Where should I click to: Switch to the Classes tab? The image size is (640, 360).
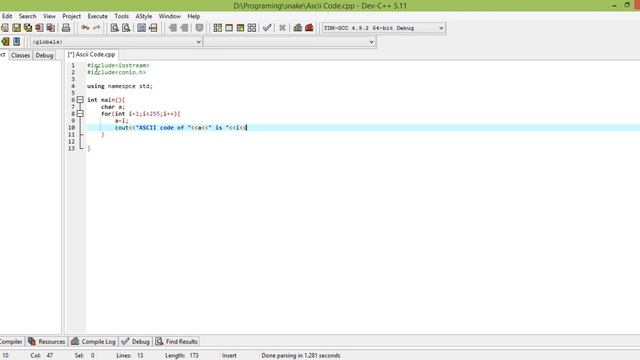click(x=20, y=55)
